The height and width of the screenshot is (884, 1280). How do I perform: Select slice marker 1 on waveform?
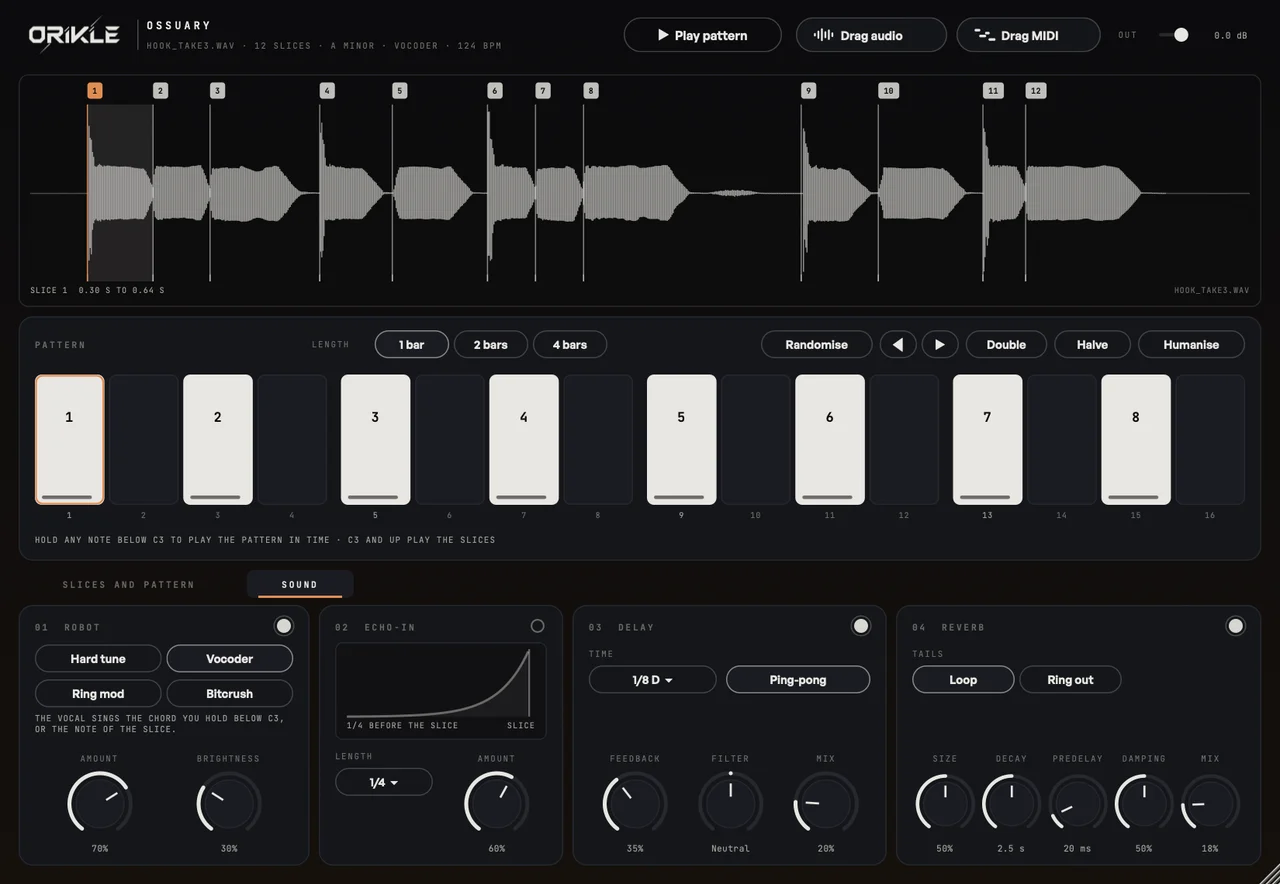point(95,91)
